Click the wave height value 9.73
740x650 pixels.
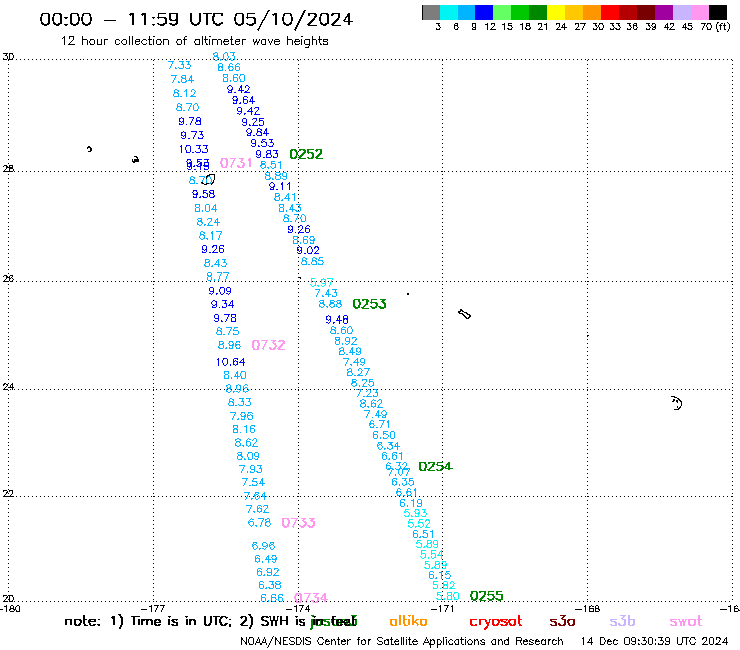[x=192, y=135]
